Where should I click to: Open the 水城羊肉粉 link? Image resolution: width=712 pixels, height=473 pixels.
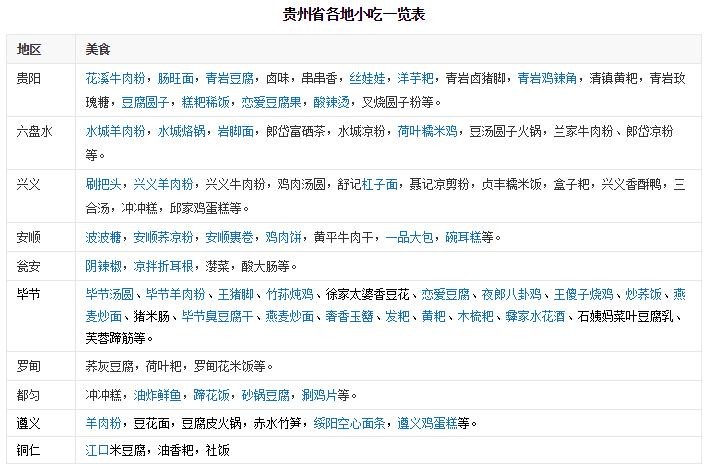pos(116,131)
